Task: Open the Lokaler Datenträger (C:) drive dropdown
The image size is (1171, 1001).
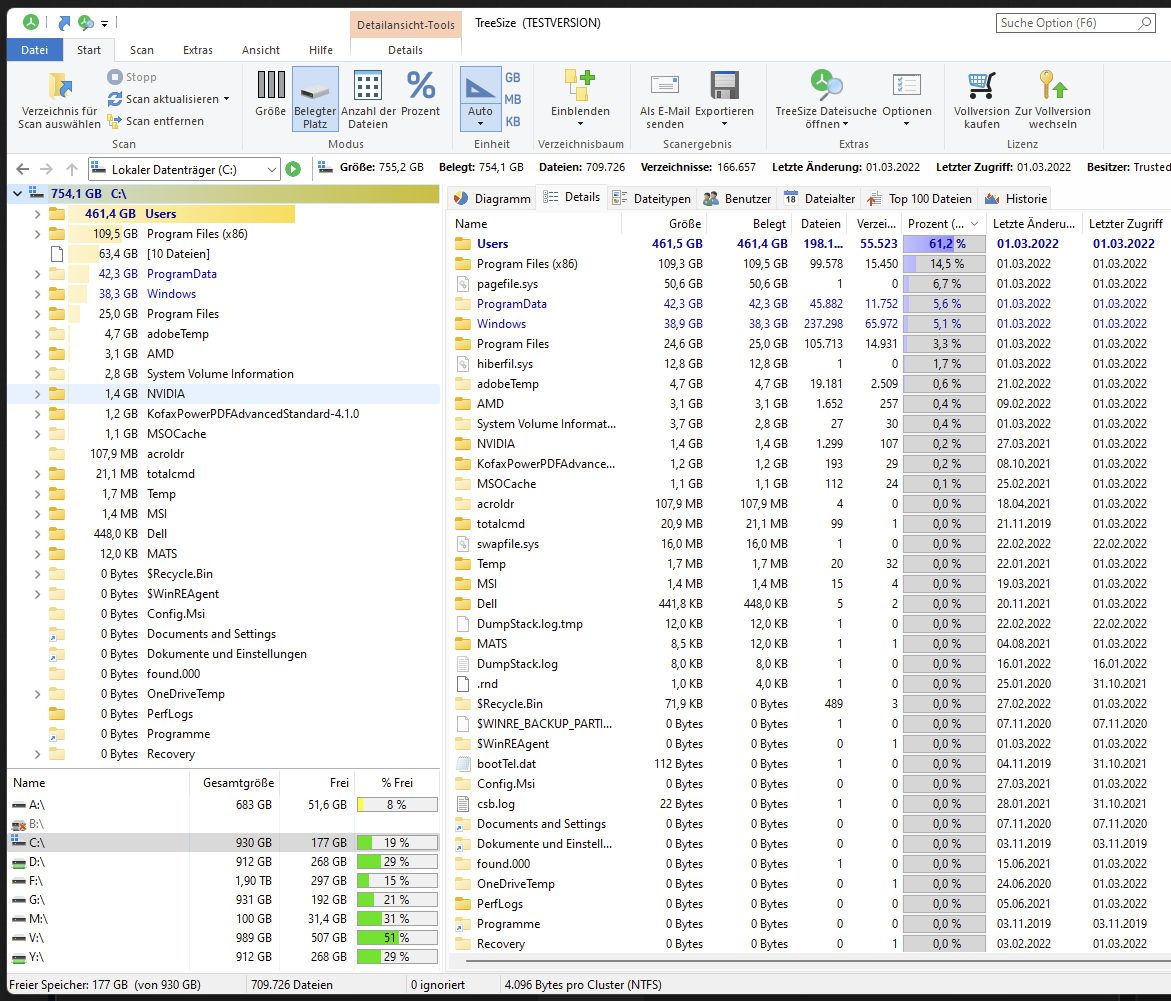Action: click(272, 170)
